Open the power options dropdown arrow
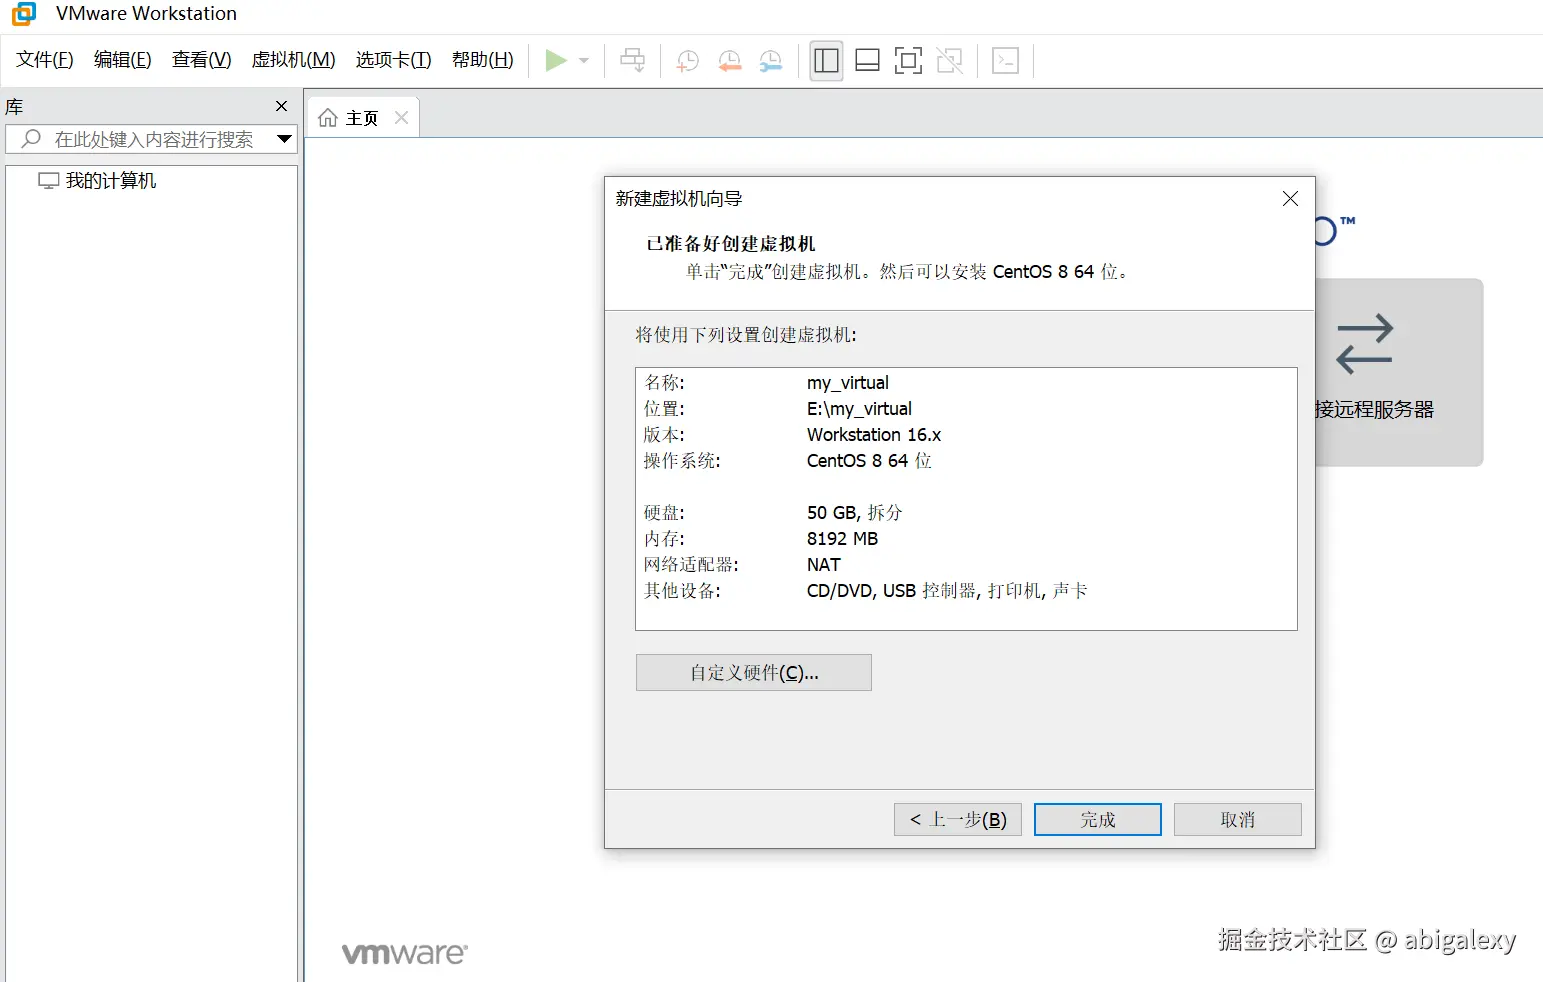Viewport: 1543px width, 982px height. click(583, 60)
